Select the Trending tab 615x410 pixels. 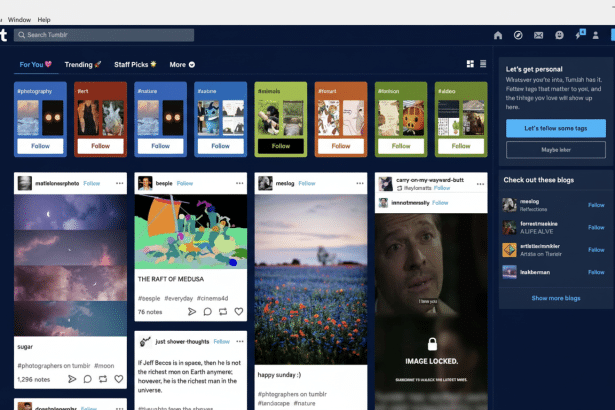click(x=83, y=65)
